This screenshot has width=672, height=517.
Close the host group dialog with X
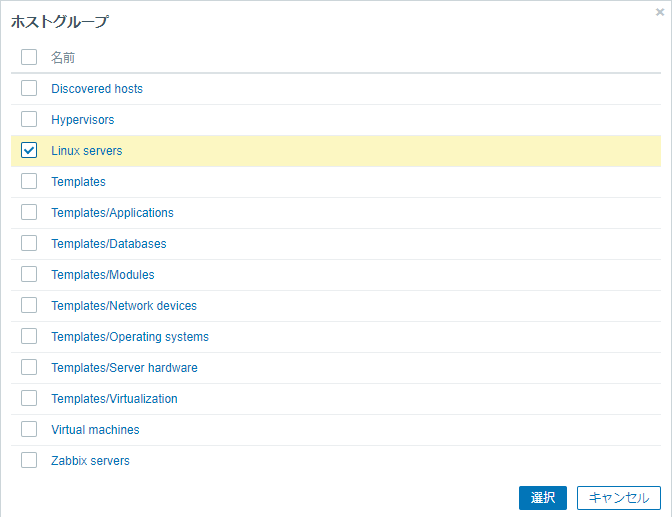click(659, 12)
